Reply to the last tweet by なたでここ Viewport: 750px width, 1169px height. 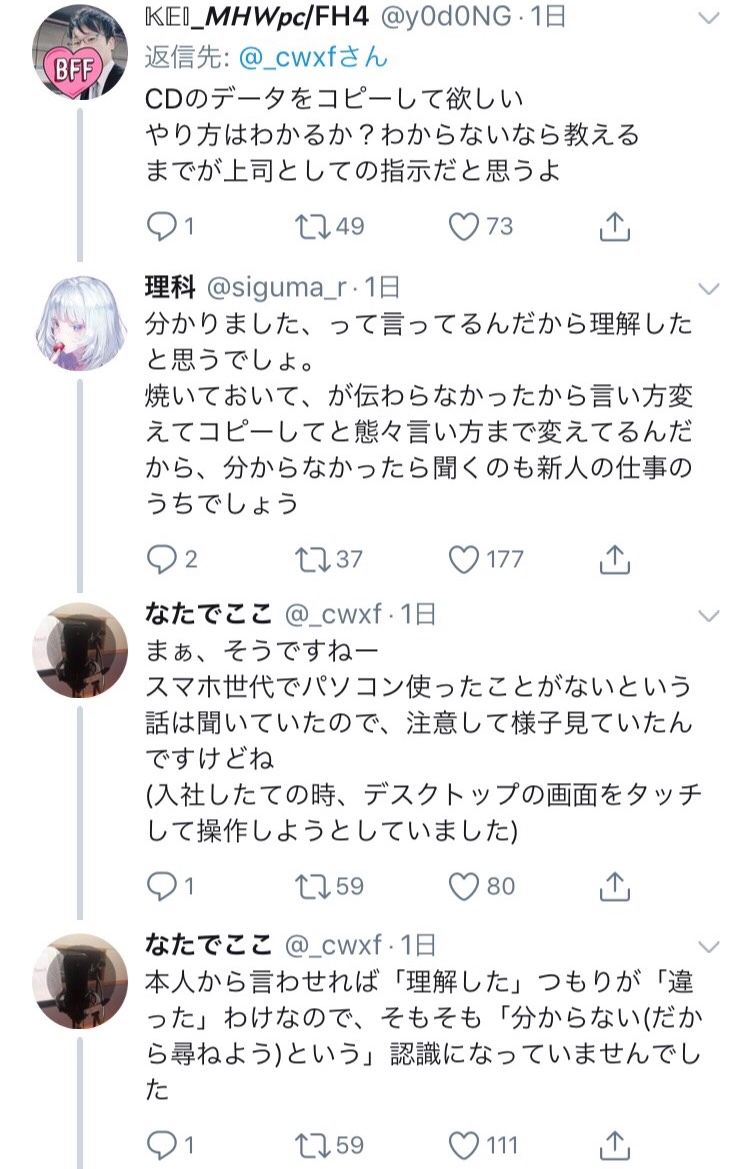point(161,1145)
